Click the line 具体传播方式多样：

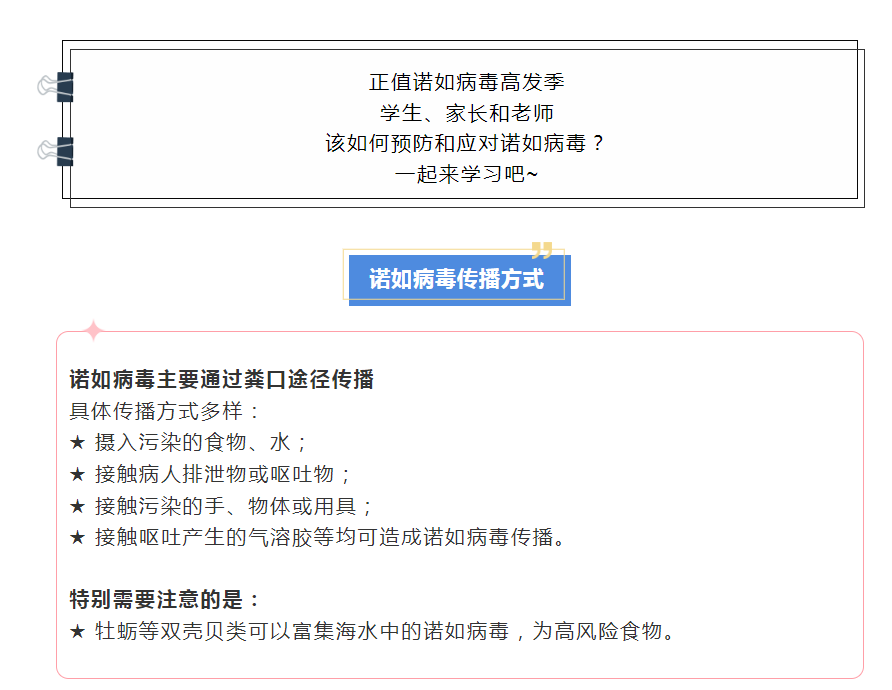tap(166, 411)
